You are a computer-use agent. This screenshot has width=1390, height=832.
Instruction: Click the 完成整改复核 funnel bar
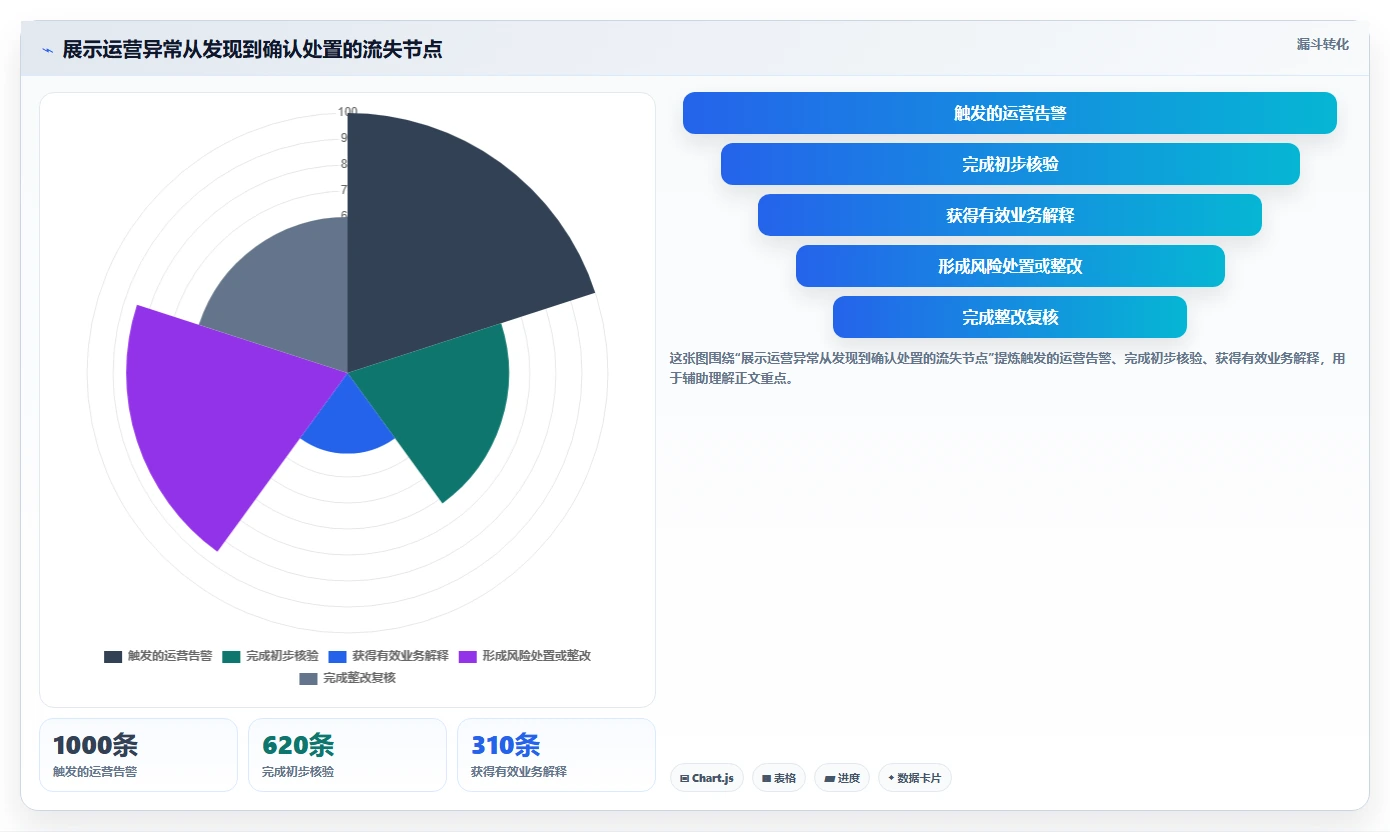click(1010, 317)
